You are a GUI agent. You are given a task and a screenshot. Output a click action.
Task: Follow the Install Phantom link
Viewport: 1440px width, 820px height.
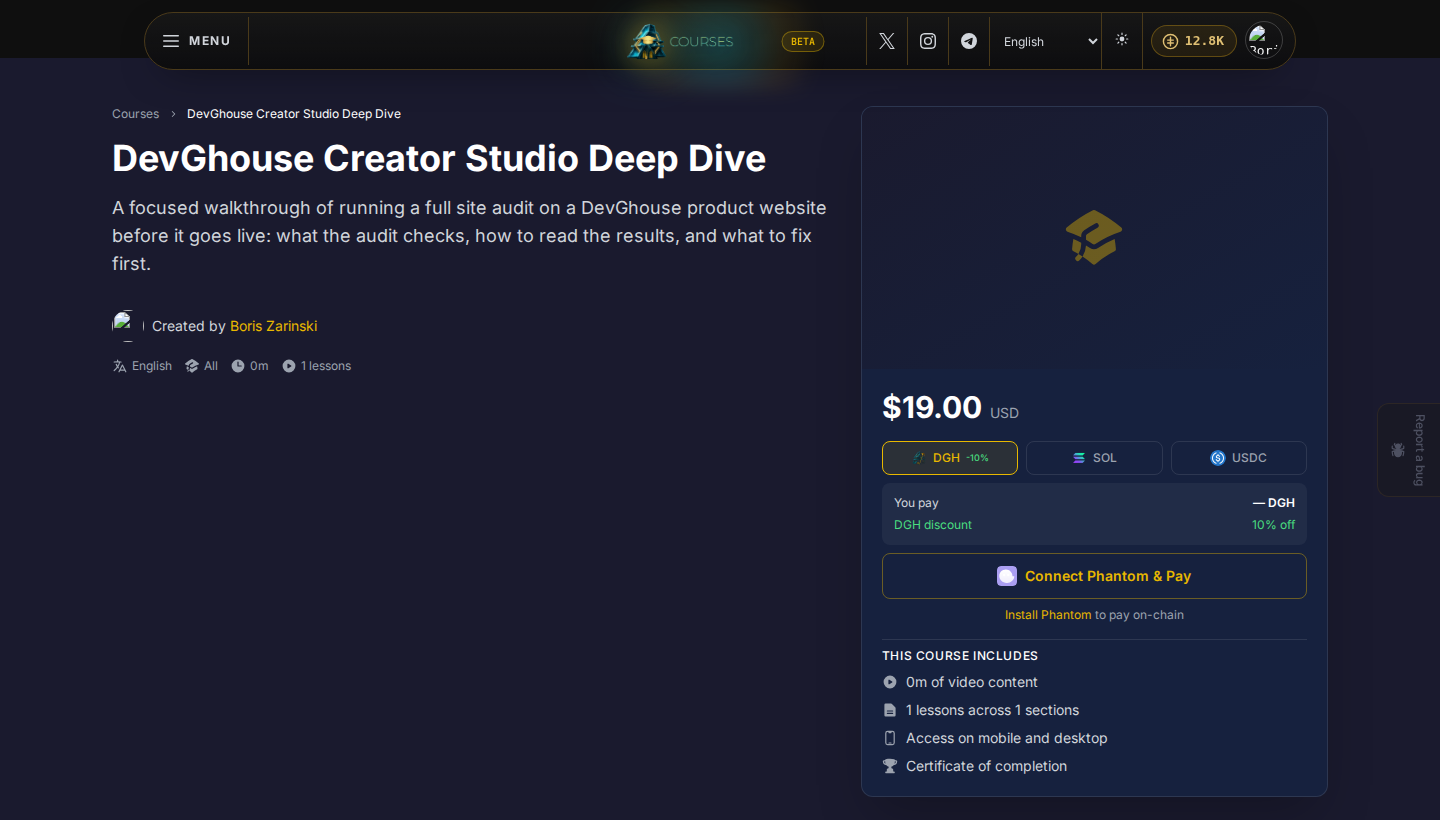pos(1048,615)
